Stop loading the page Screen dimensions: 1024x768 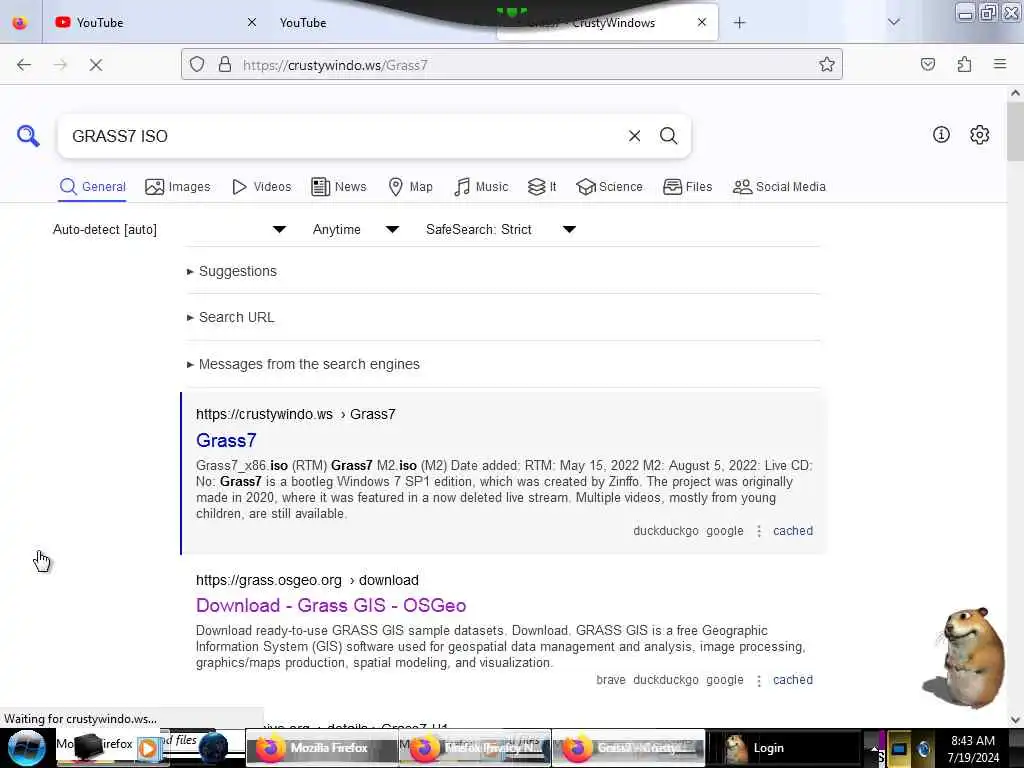tap(95, 65)
